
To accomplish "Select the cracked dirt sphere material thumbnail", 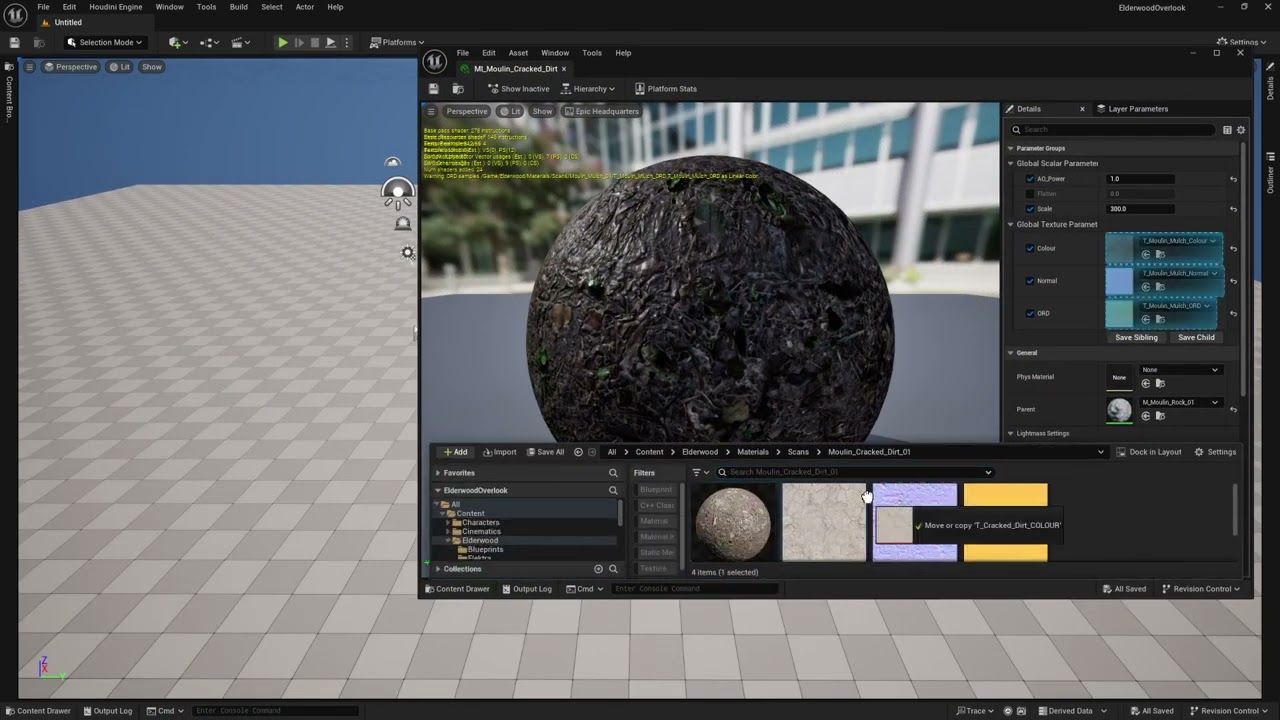I will 733,523.
